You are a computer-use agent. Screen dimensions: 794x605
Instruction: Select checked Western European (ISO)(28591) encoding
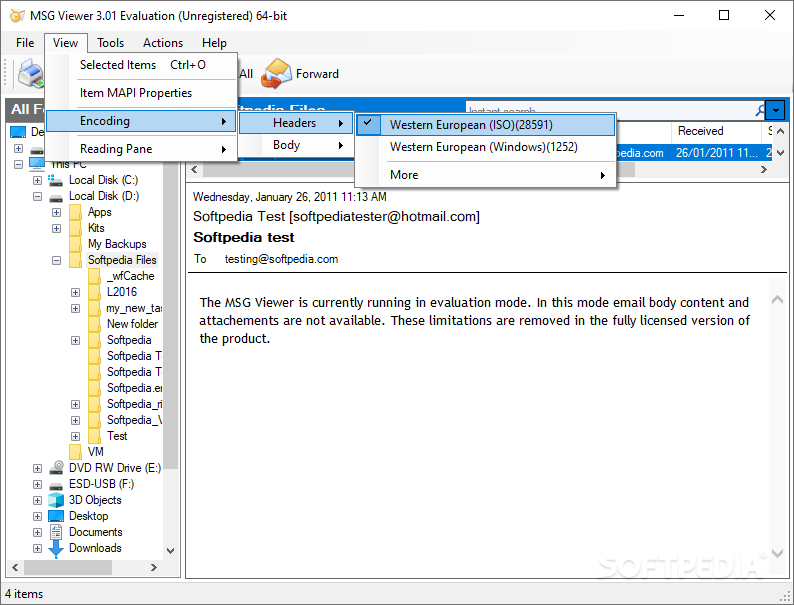pos(486,125)
